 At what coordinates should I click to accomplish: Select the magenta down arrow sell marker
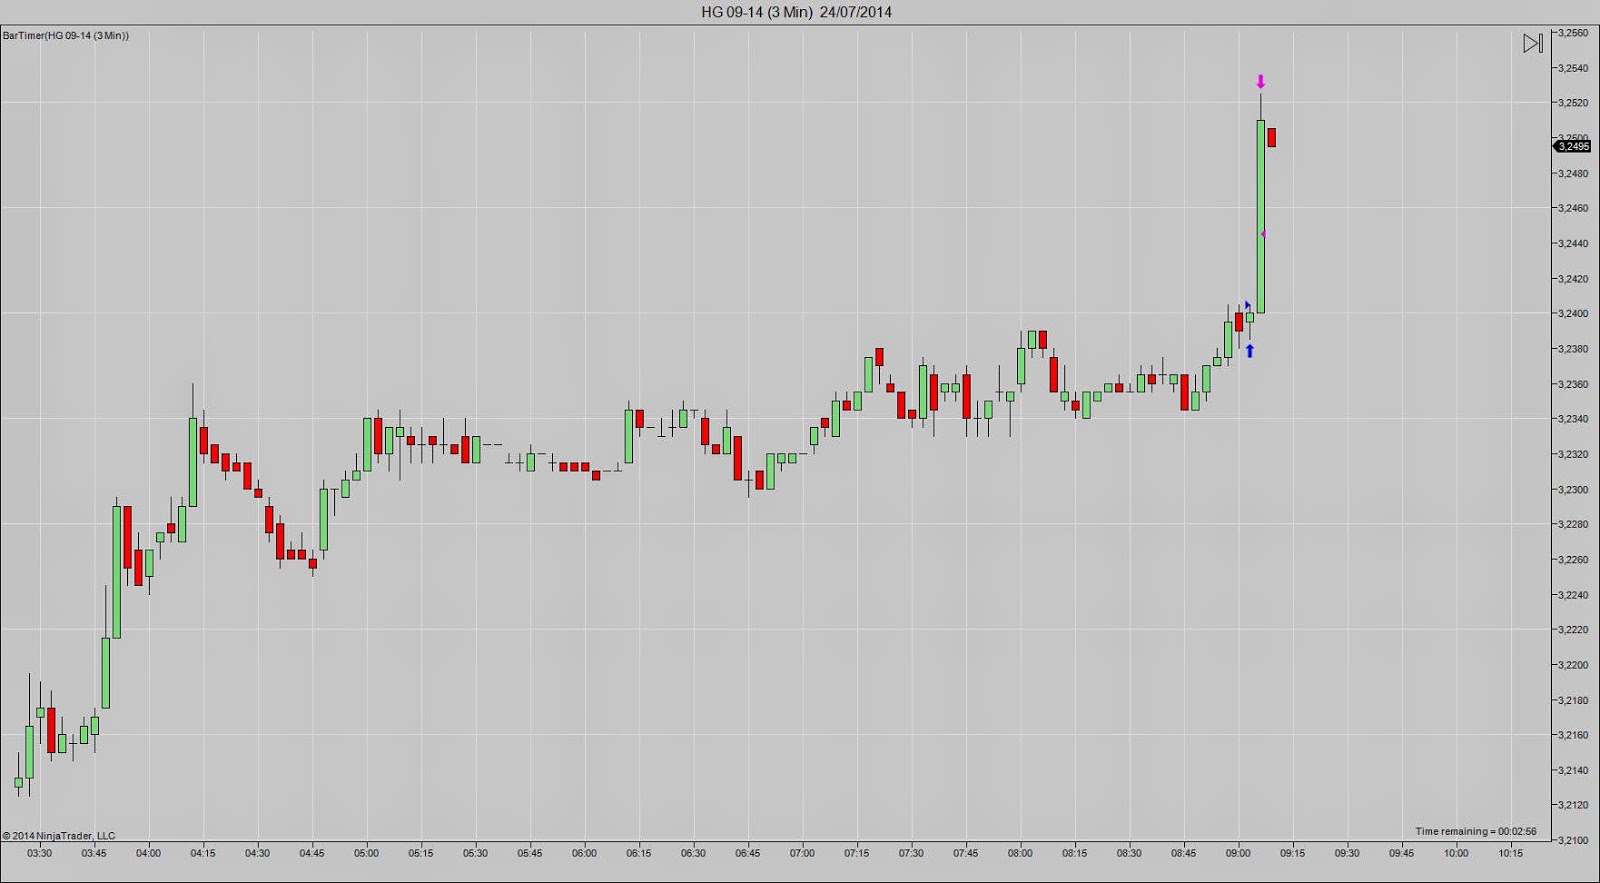click(1261, 82)
